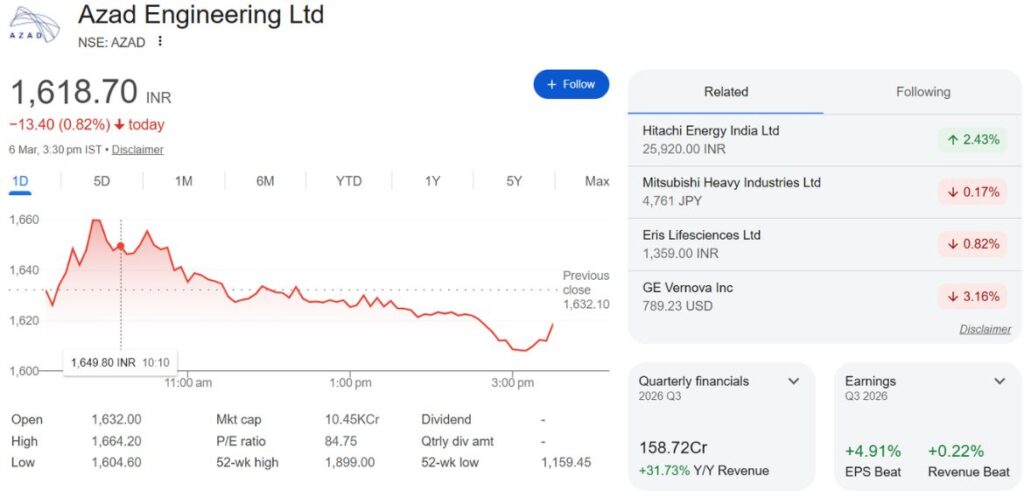Image resolution: width=1024 pixels, height=504 pixels.
Task: Click the 1,649.80 INR 10:10 tooltip
Action: (120, 363)
